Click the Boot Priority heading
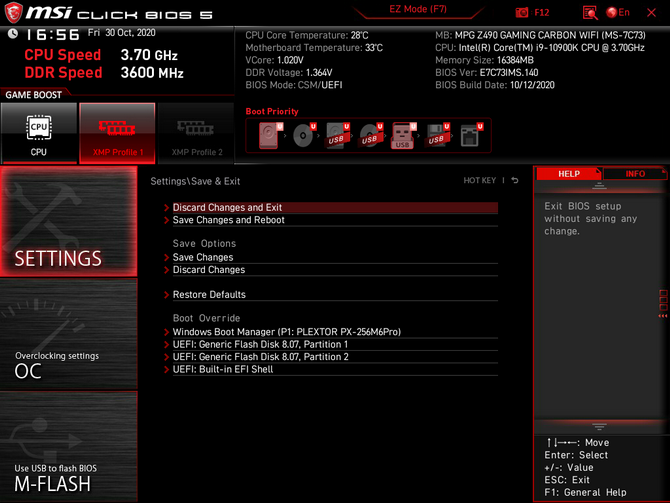 [272, 112]
